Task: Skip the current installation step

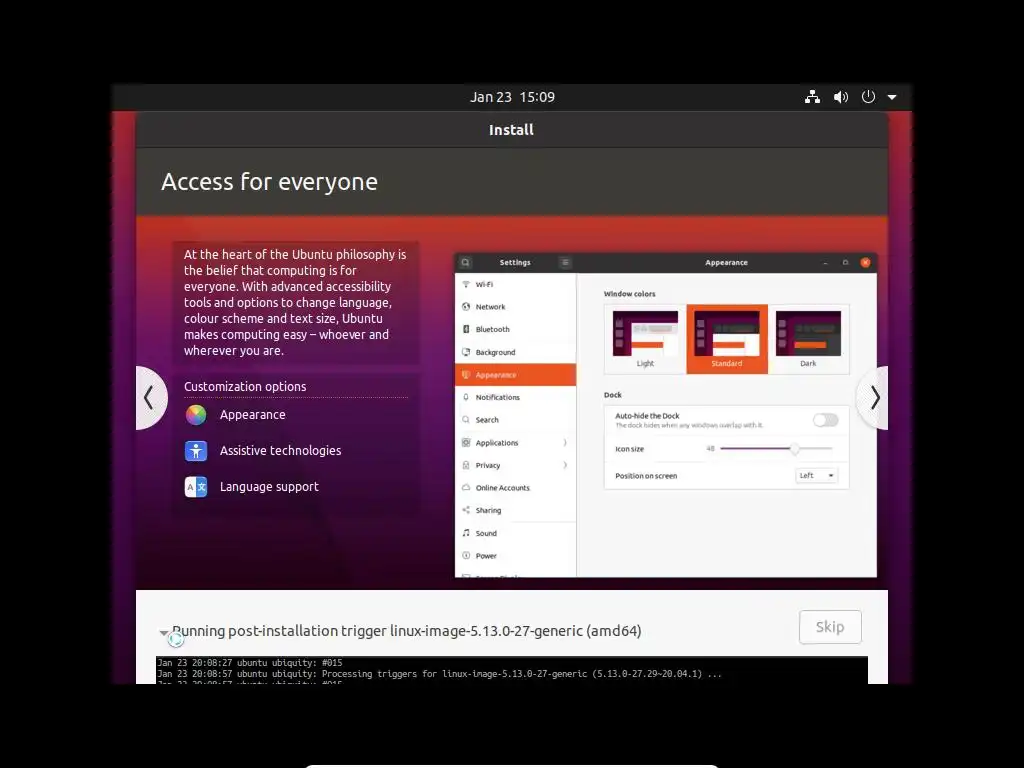Action: point(830,627)
